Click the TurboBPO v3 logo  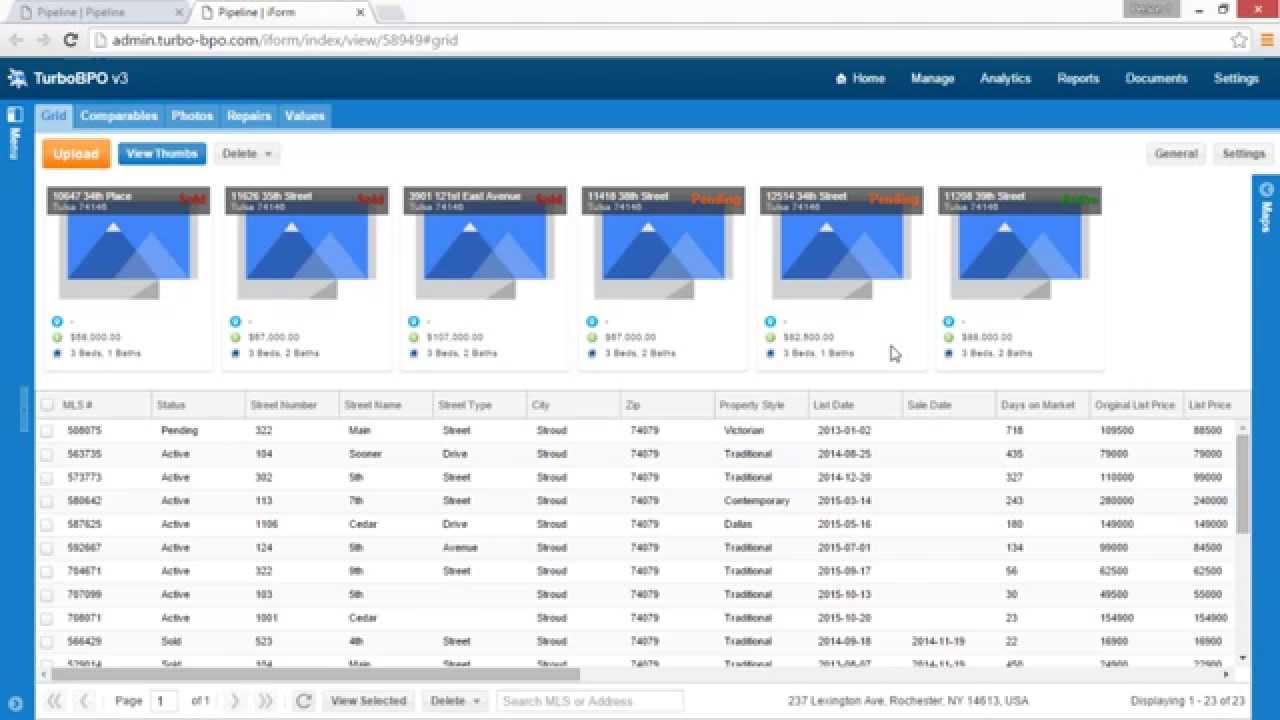68,78
